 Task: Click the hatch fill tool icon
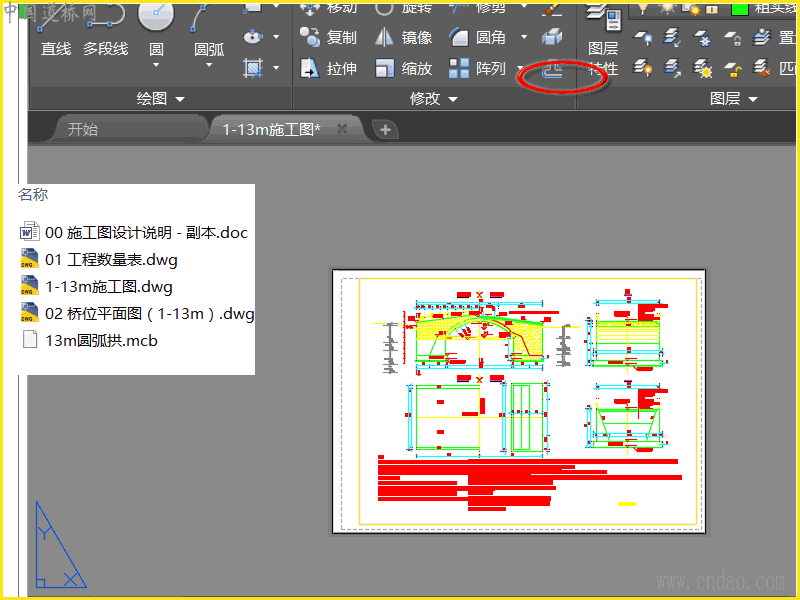253,68
